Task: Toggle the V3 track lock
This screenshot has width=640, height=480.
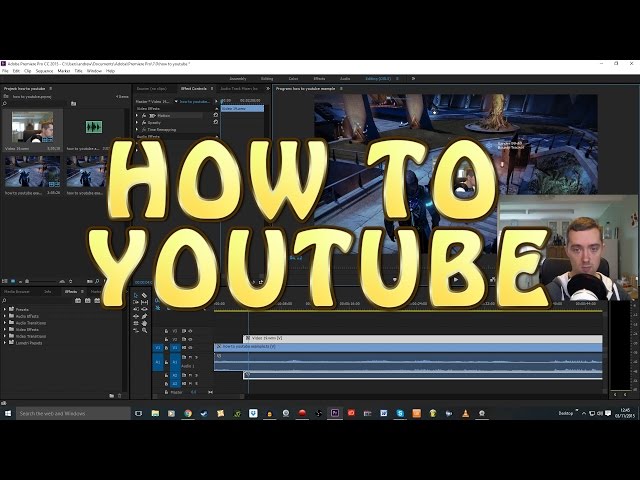Action: (166, 331)
